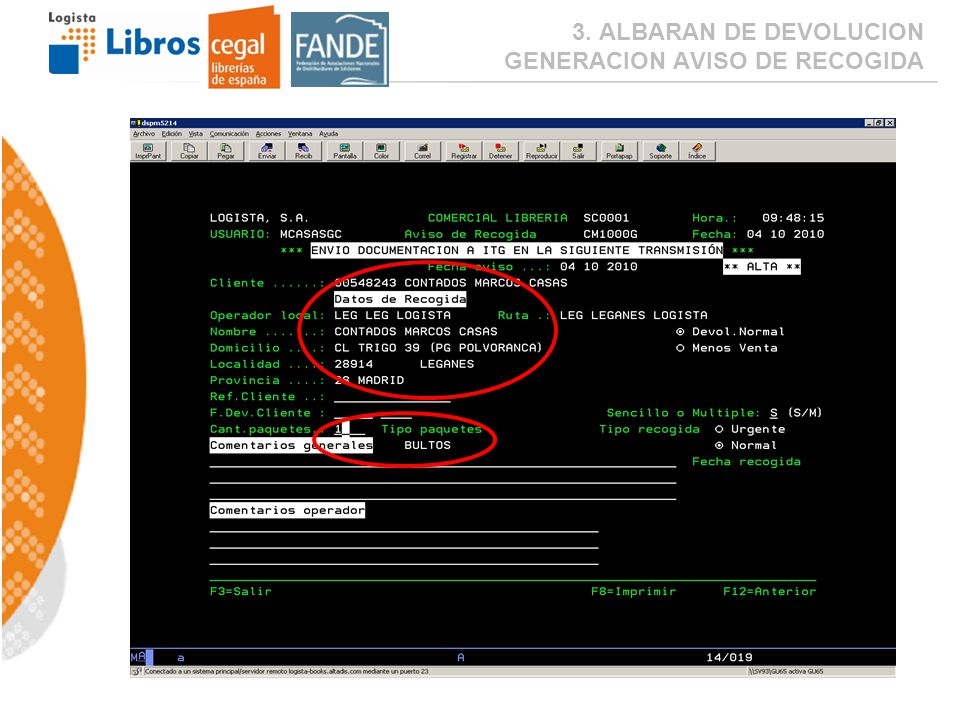960x720 pixels.
Task: Open the Edición menu
Action: [171, 133]
